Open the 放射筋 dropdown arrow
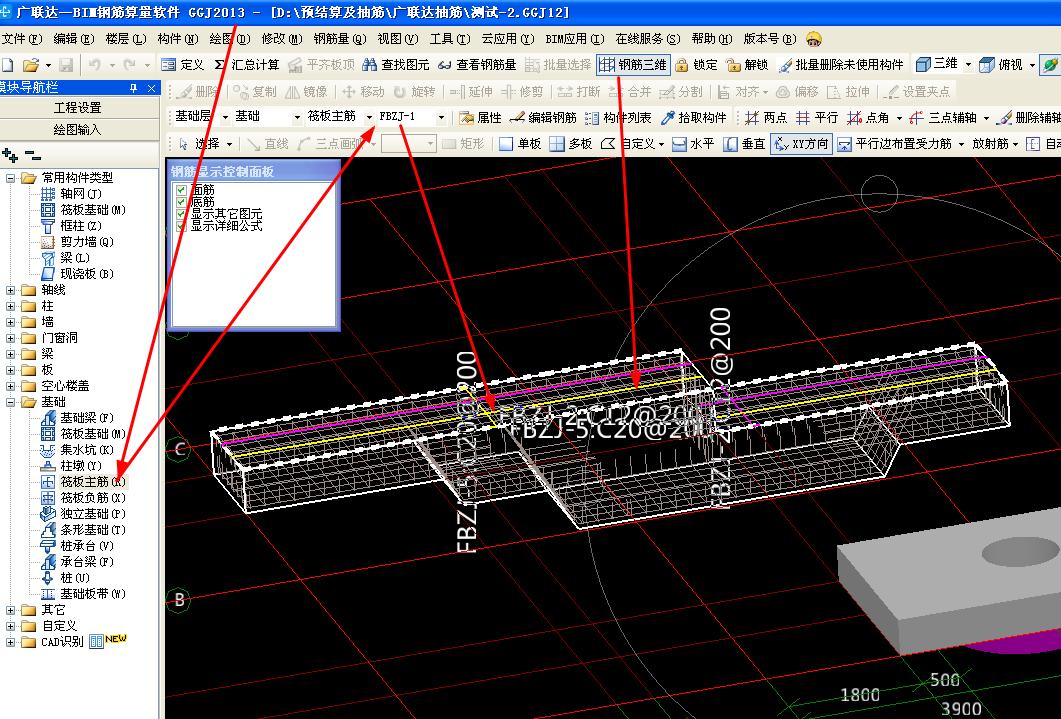This screenshot has height=719, width=1061. (1016, 144)
